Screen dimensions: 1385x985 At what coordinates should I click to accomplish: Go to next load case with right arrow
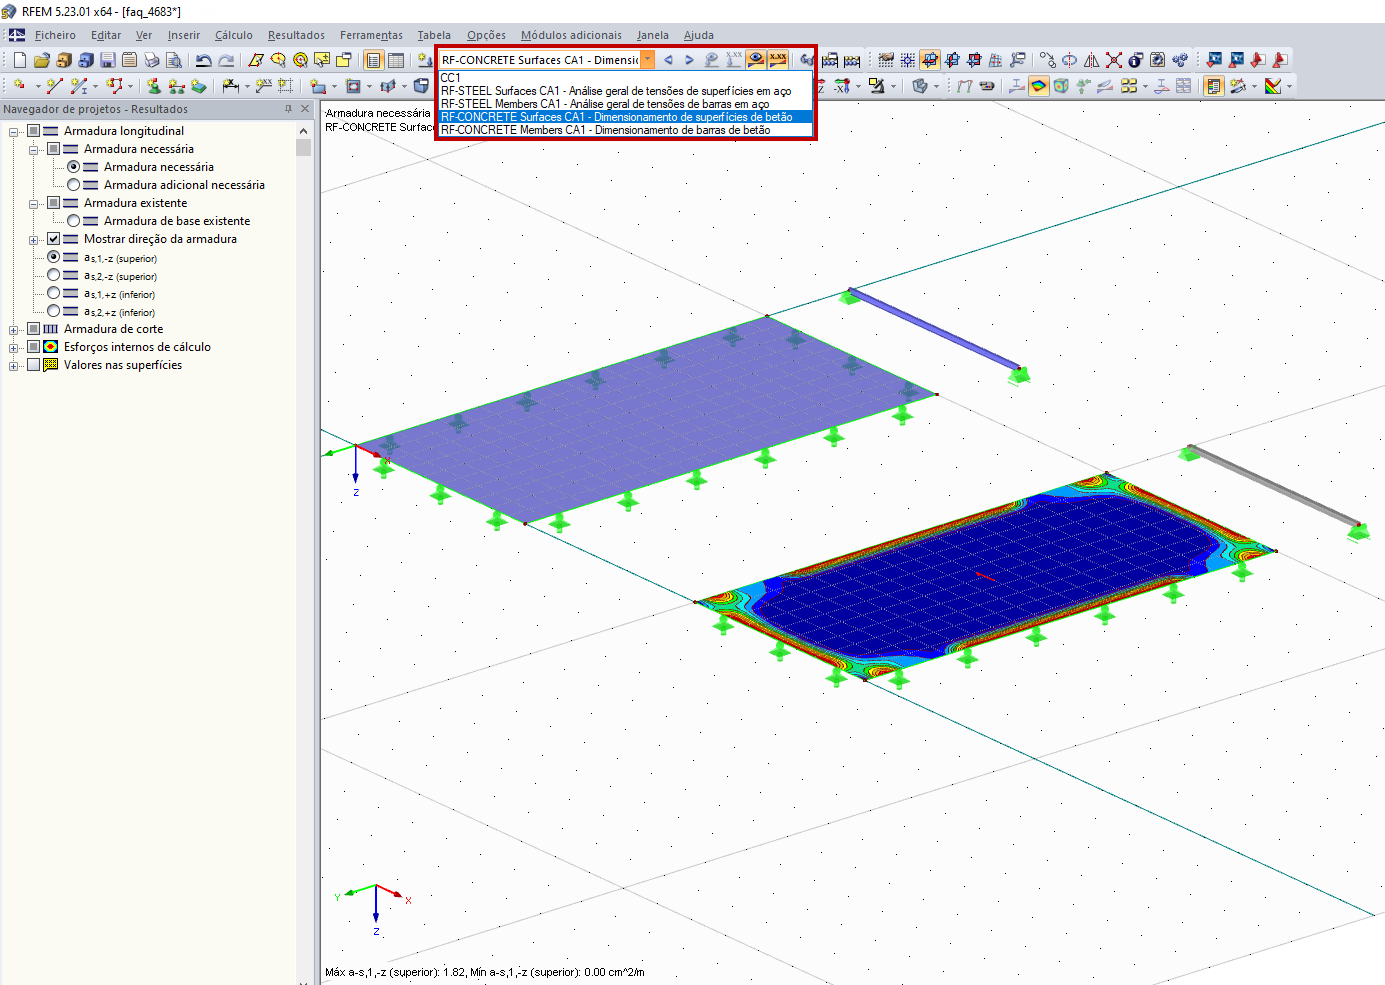coord(689,60)
